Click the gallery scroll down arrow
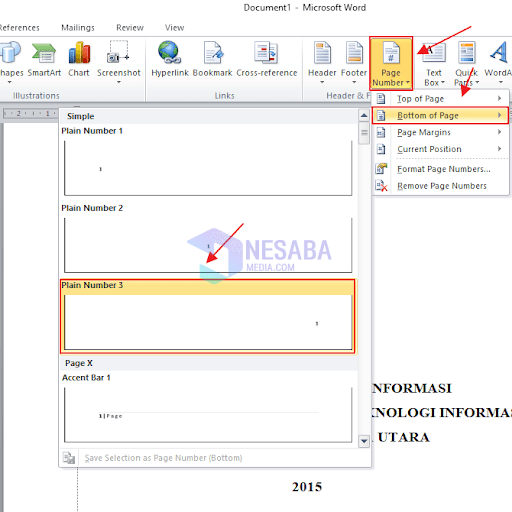This screenshot has height=512, width=512. click(364, 441)
